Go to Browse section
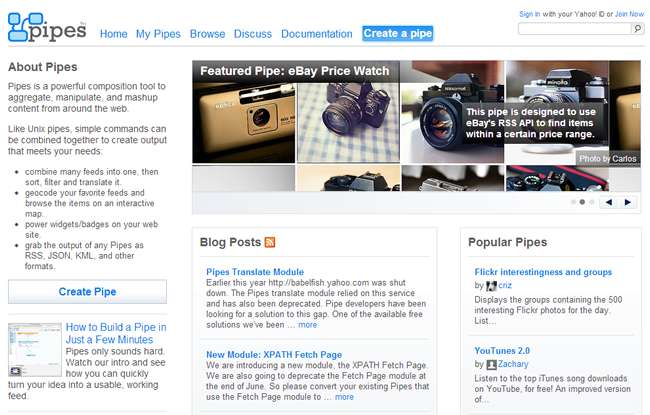 pos(207,34)
